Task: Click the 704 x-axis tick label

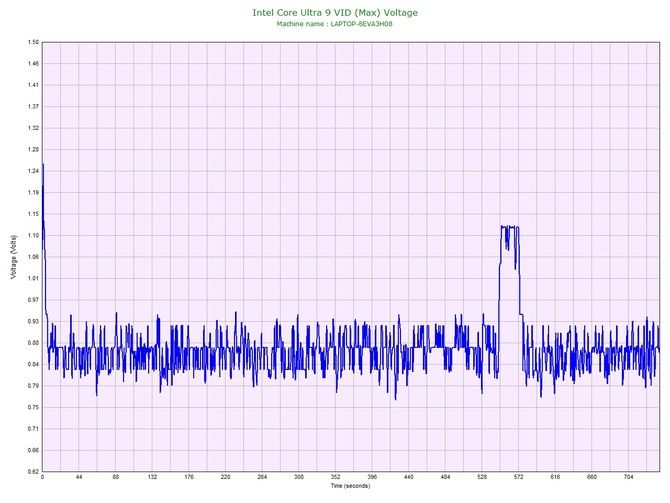Action: coord(629,477)
